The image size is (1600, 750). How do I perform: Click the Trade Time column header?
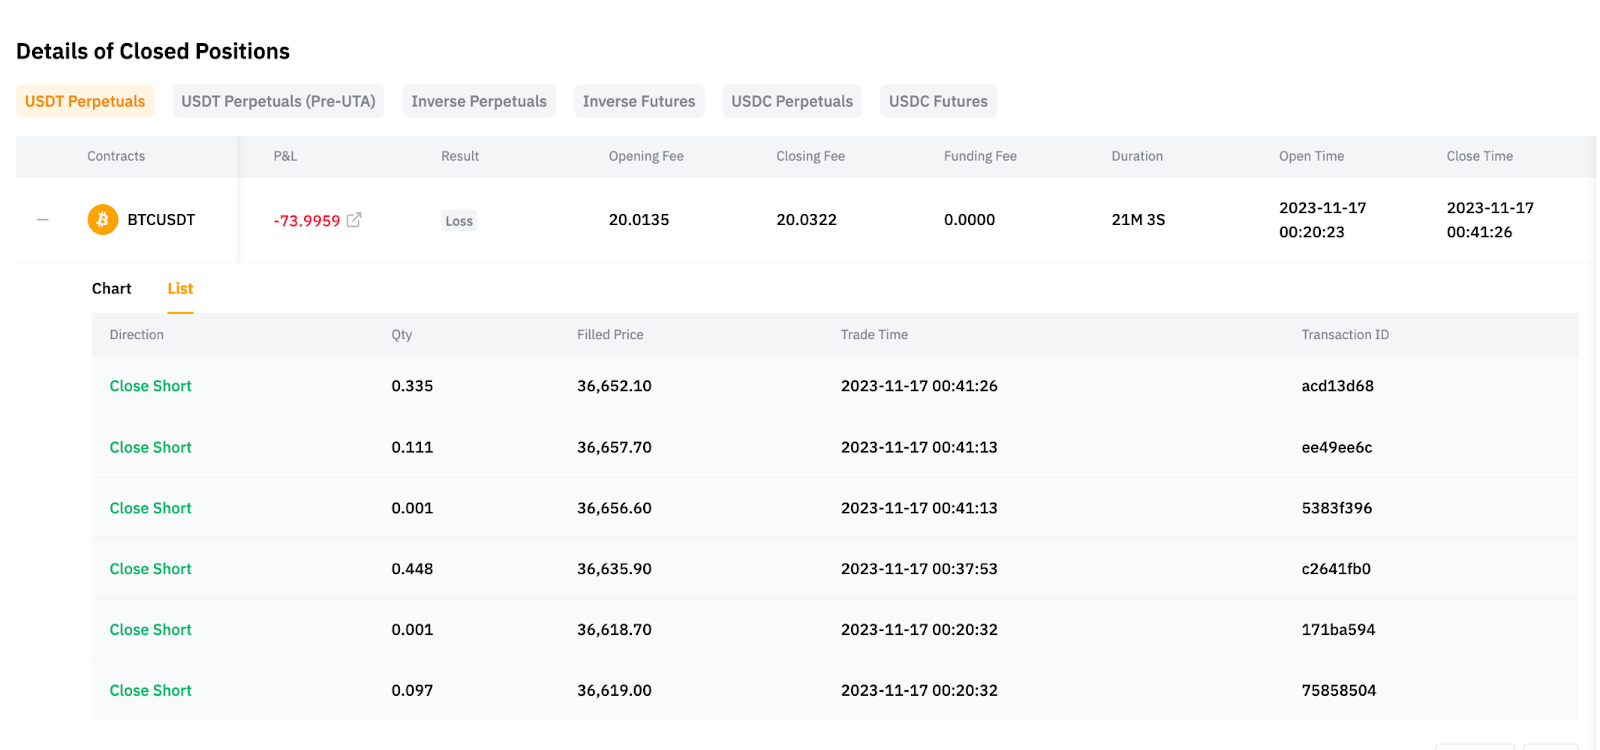click(x=874, y=335)
